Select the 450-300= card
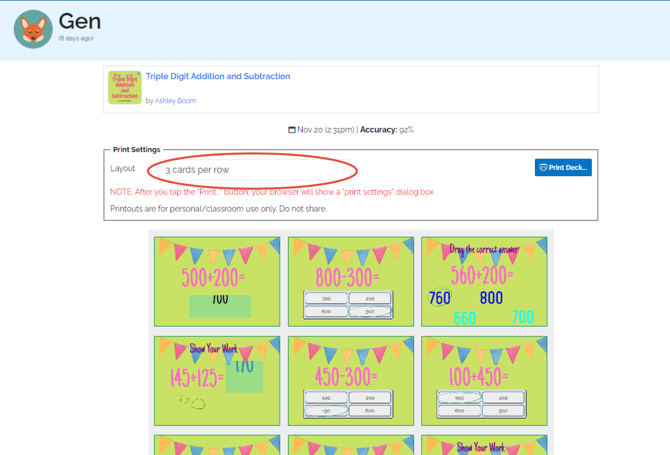The width and height of the screenshot is (670, 455). pyautogui.click(x=351, y=381)
